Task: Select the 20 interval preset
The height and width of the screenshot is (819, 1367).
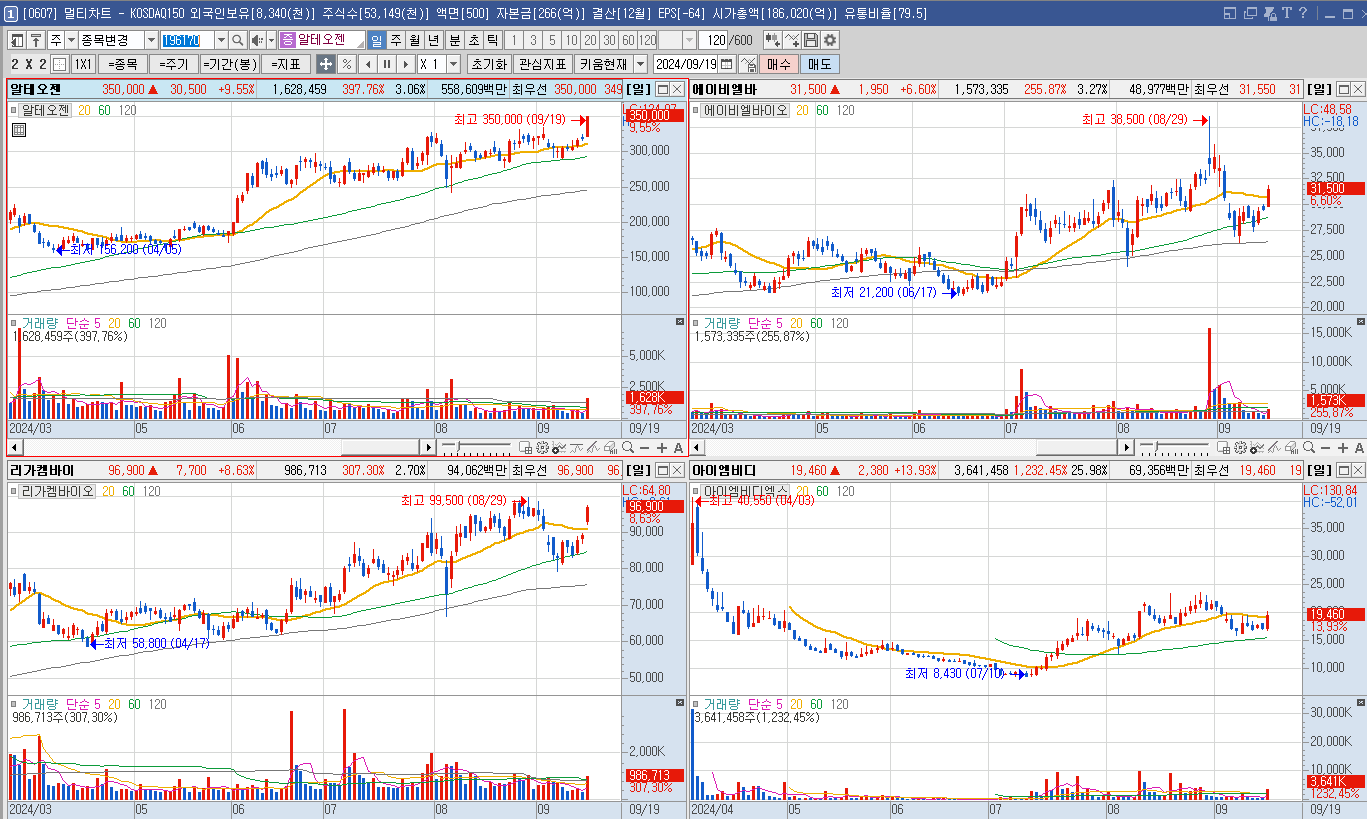Action: [590, 40]
